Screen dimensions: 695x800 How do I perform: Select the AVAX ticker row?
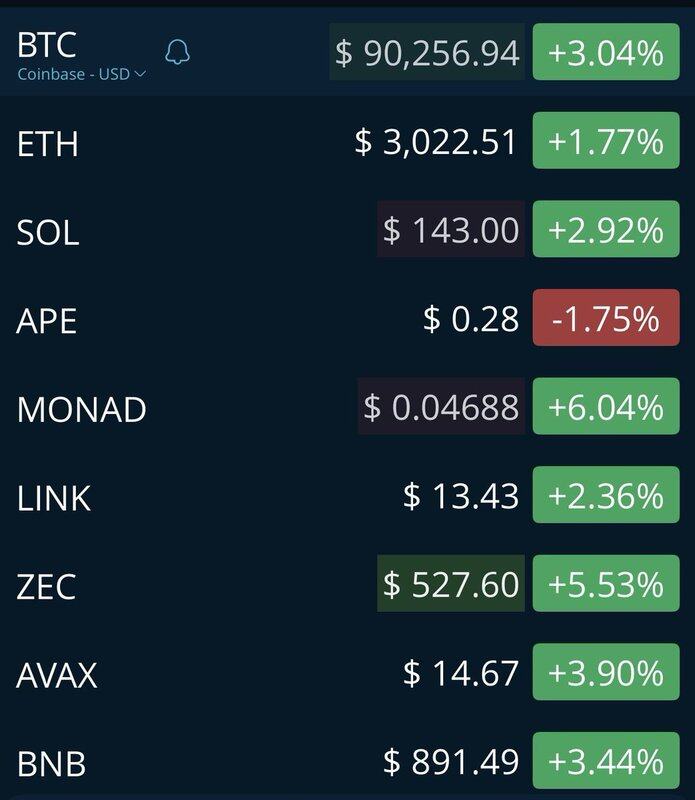(x=57, y=674)
